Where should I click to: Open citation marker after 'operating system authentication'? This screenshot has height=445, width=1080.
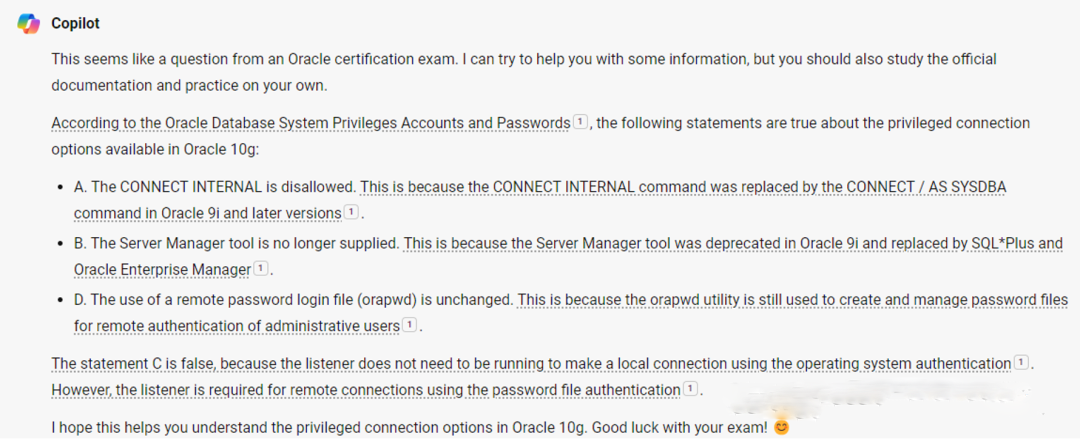pyautogui.click(x=1021, y=362)
